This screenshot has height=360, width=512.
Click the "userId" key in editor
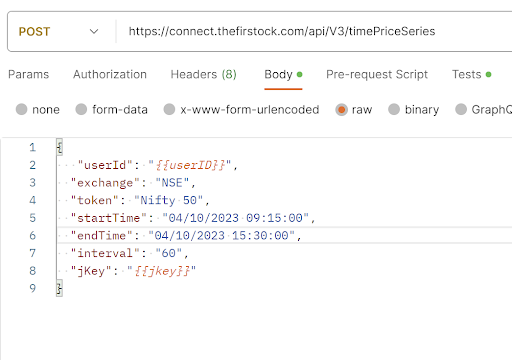105,165
